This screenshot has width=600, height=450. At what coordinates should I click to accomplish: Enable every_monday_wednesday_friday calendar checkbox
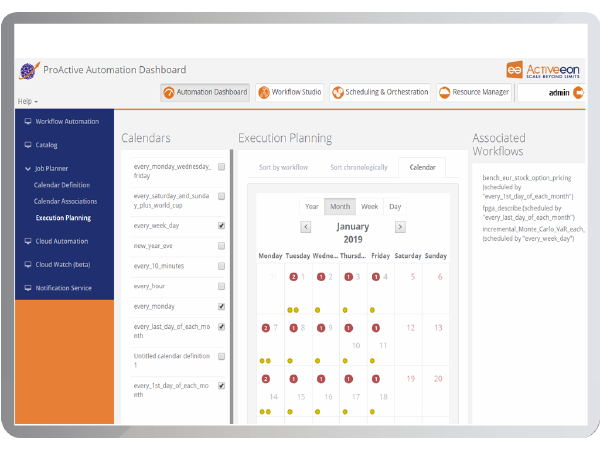click(221, 166)
